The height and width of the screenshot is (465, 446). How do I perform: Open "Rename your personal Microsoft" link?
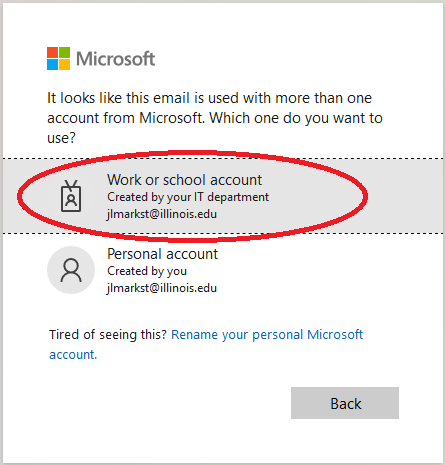point(267,334)
